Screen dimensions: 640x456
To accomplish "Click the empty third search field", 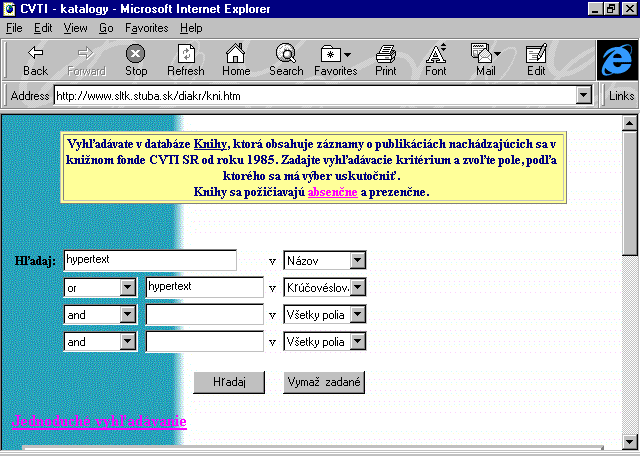I will click(x=204, y=314).
